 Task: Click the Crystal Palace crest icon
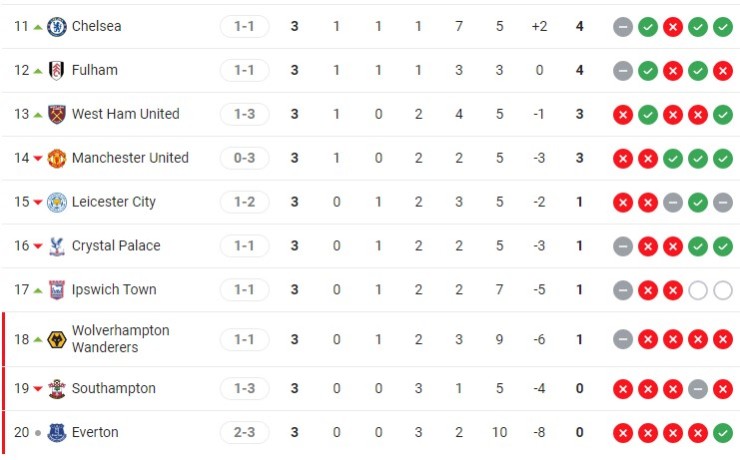coord(57,246)
